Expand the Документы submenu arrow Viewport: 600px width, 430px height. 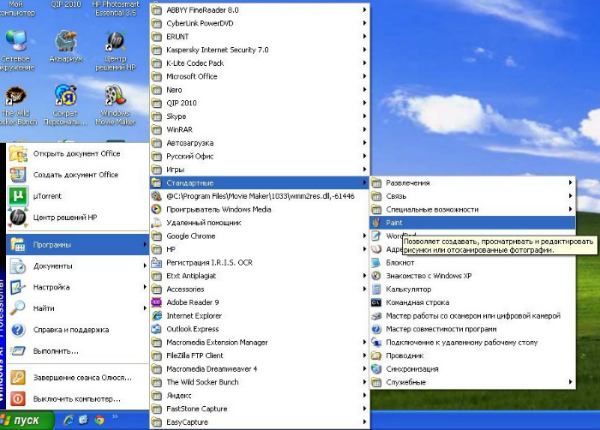point(145,265)
